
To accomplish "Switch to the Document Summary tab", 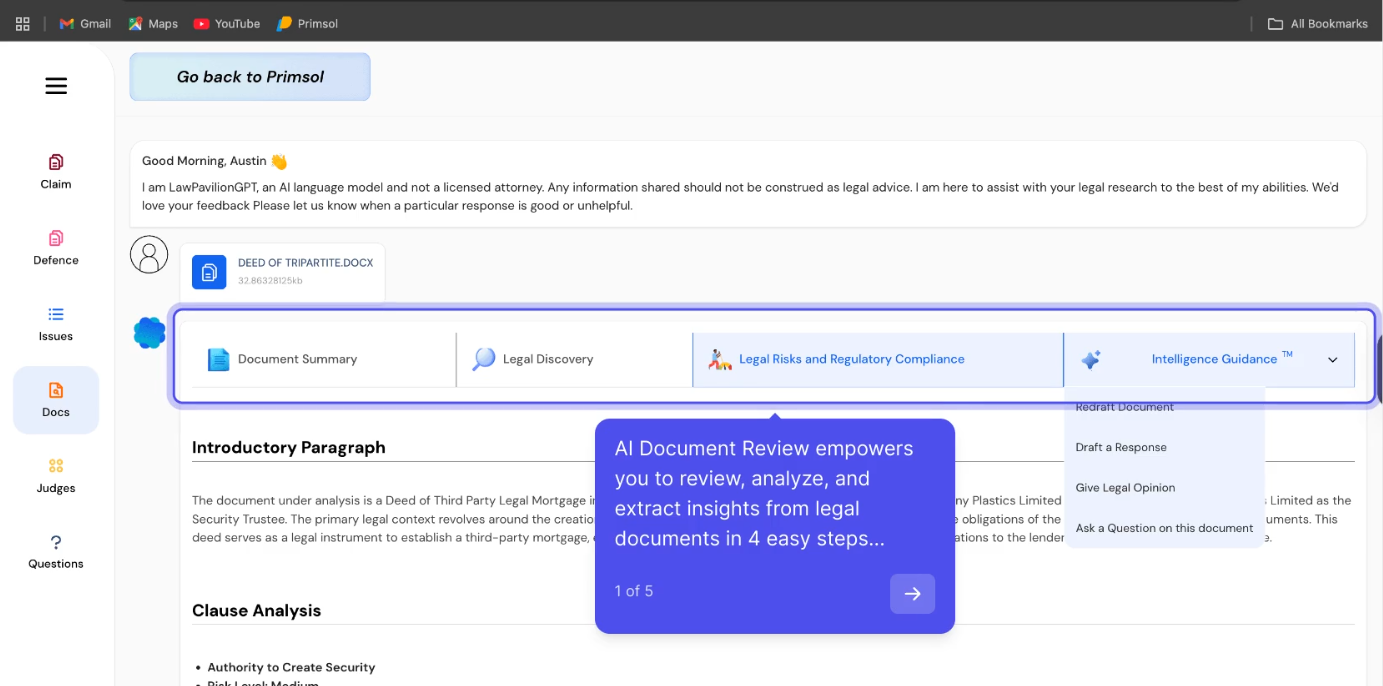I will [x=324, y=359].
